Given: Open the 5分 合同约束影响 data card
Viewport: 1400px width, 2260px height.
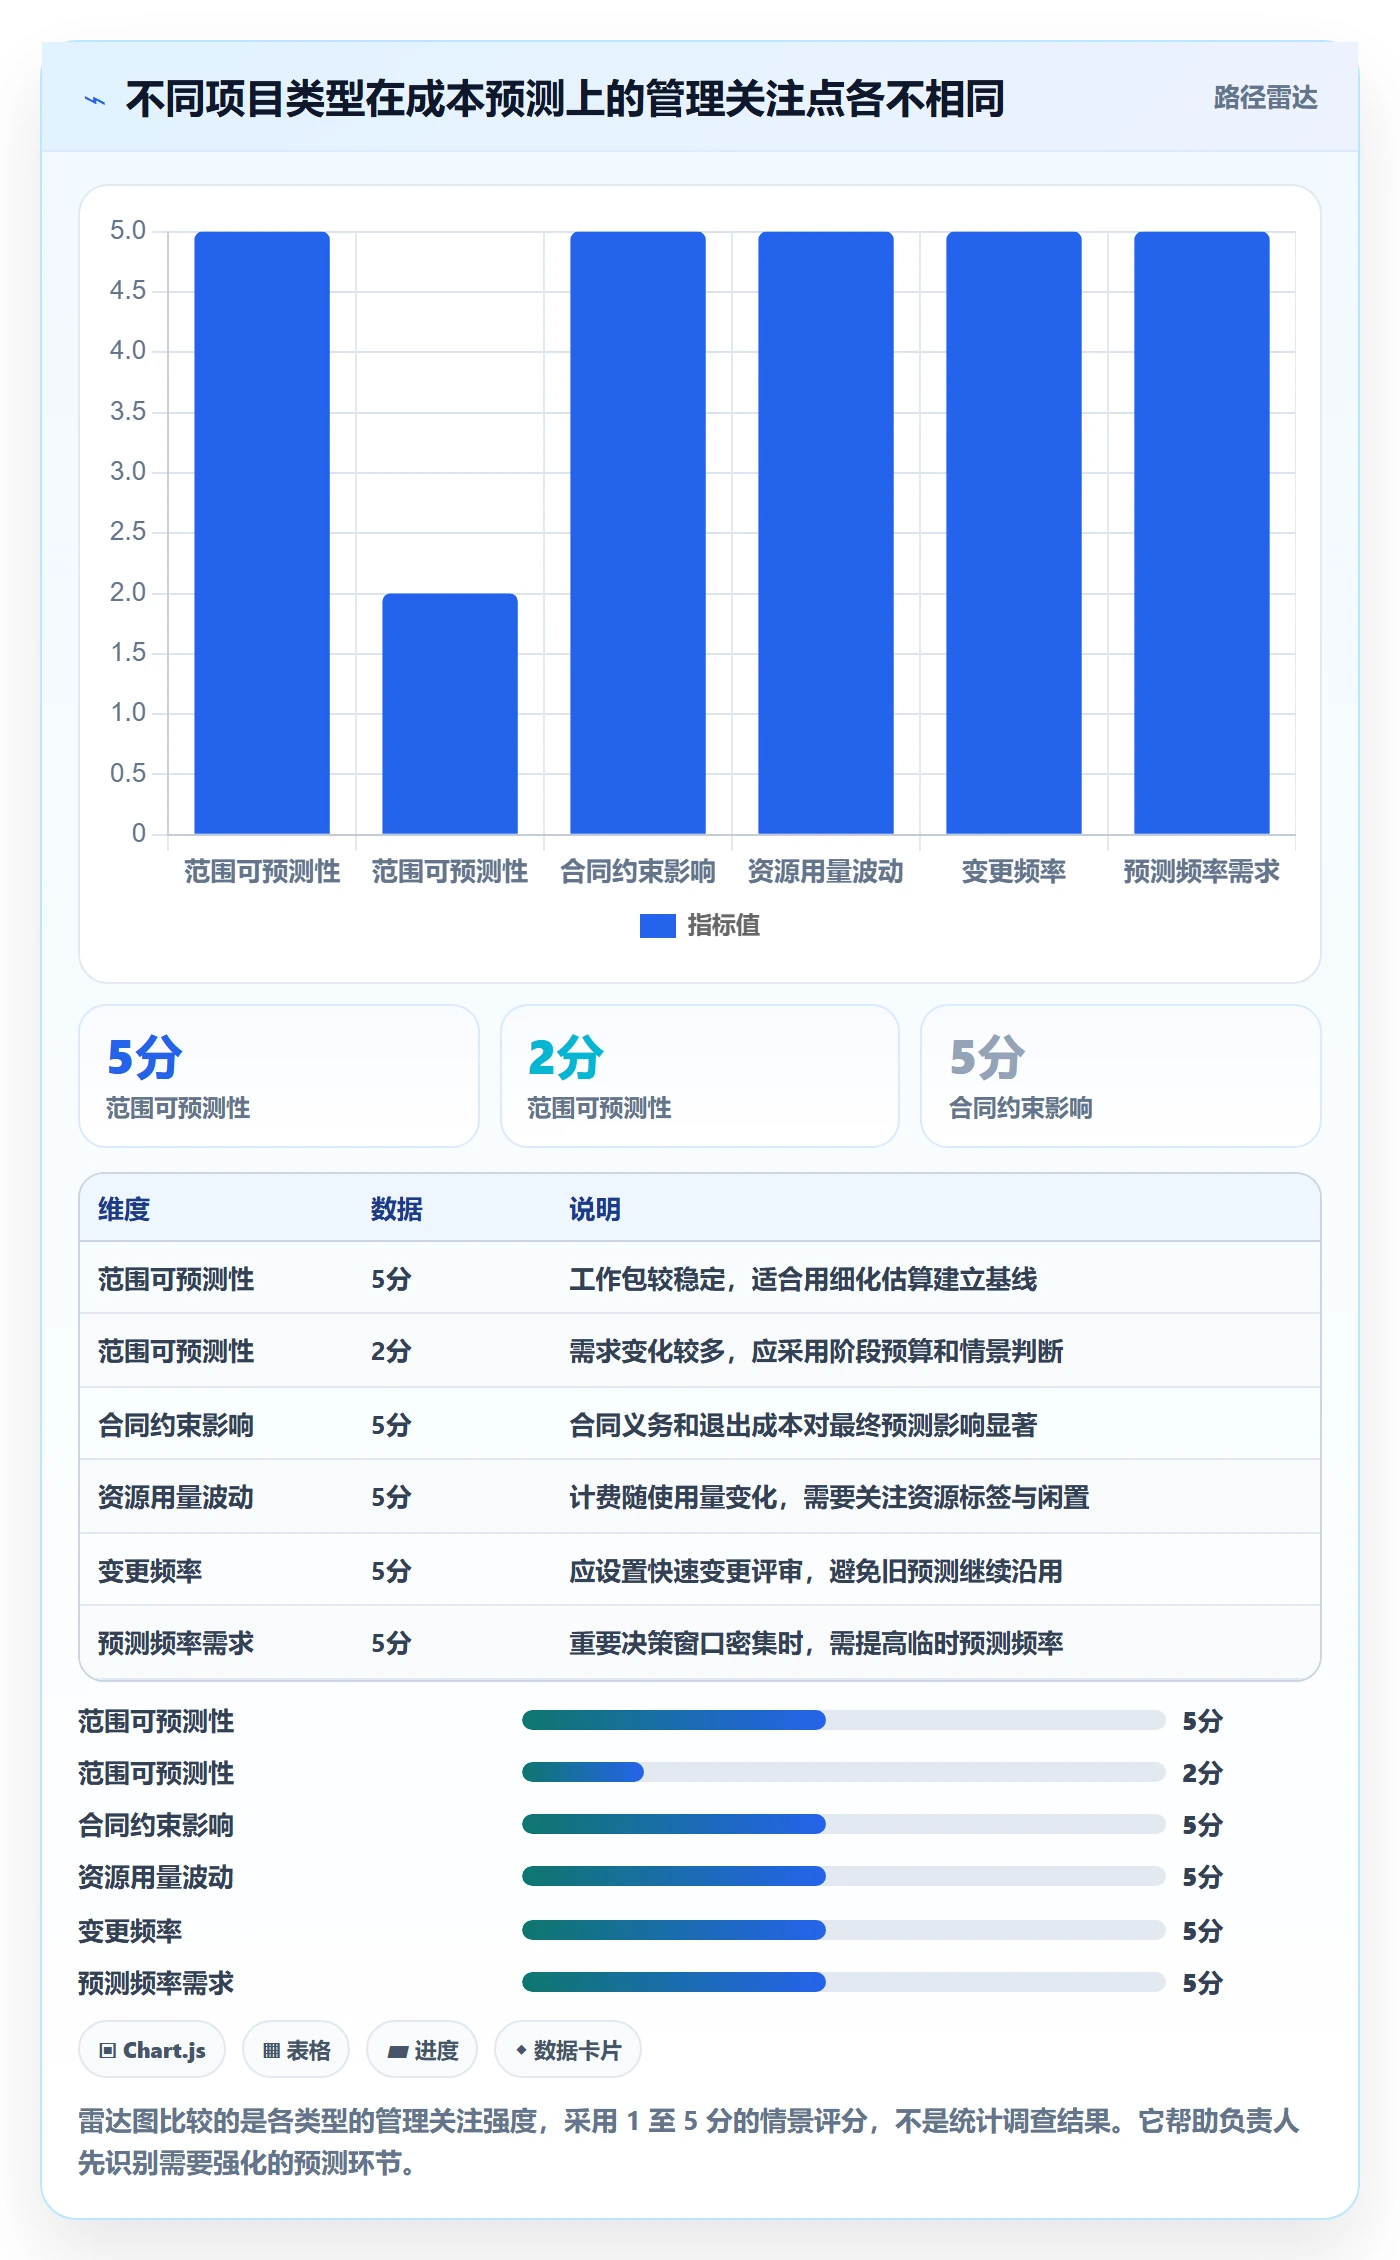Looking at the screenshot, I should [1121, 1076].
